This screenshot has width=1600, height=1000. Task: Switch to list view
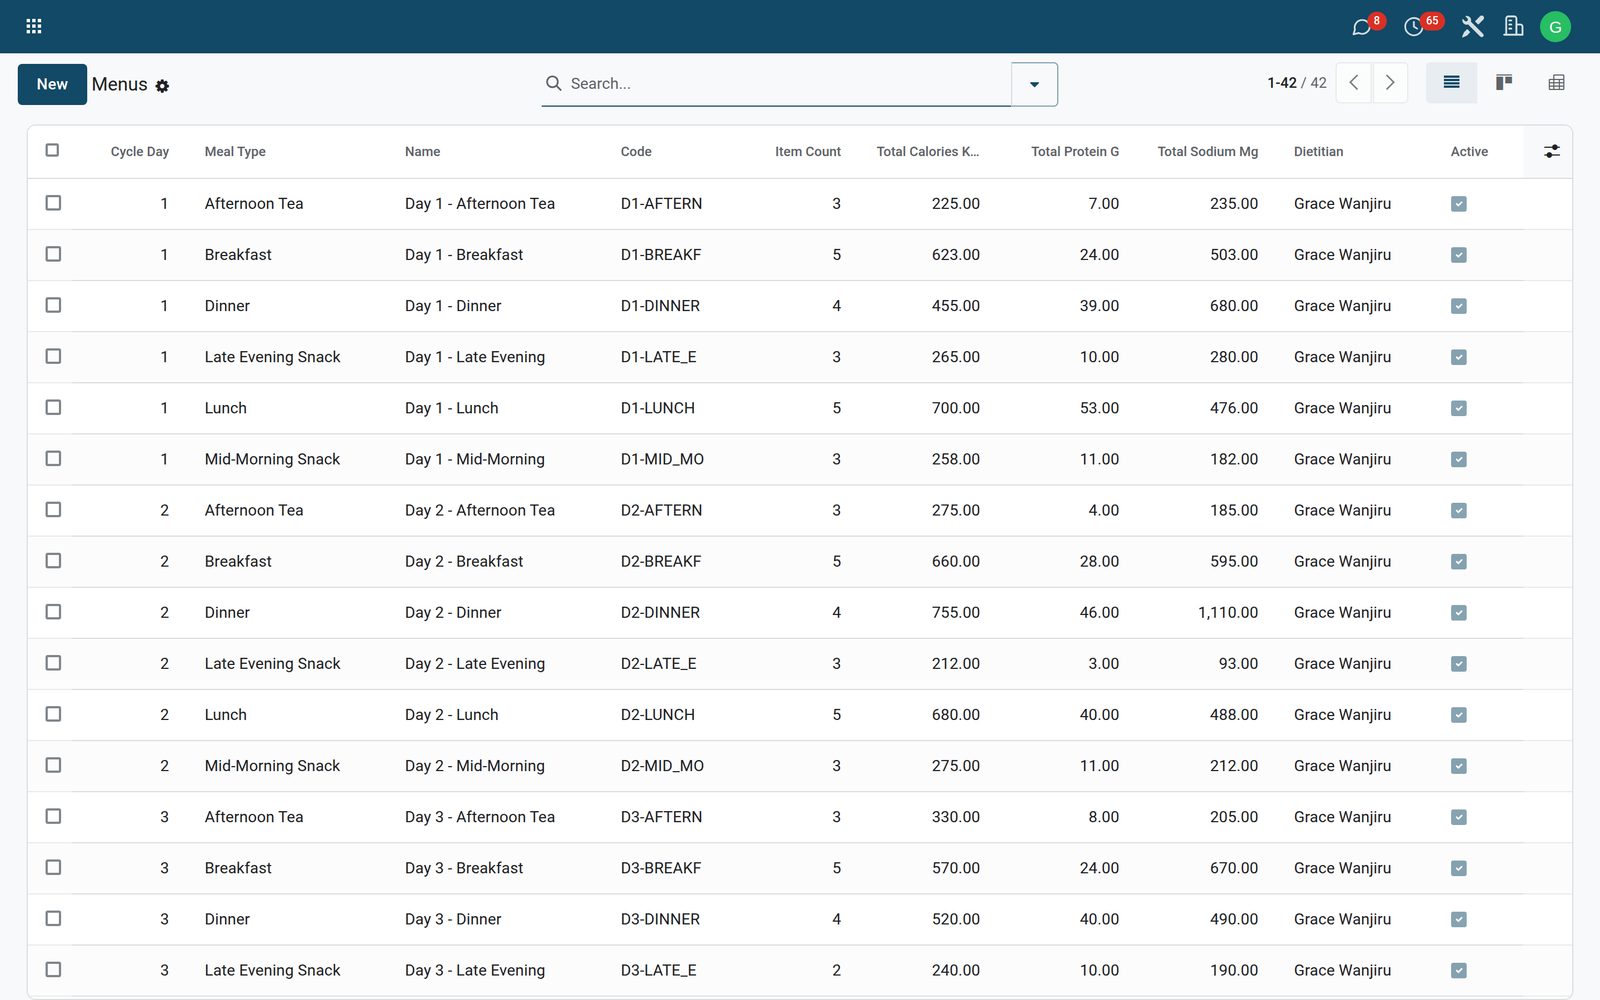1451,83
